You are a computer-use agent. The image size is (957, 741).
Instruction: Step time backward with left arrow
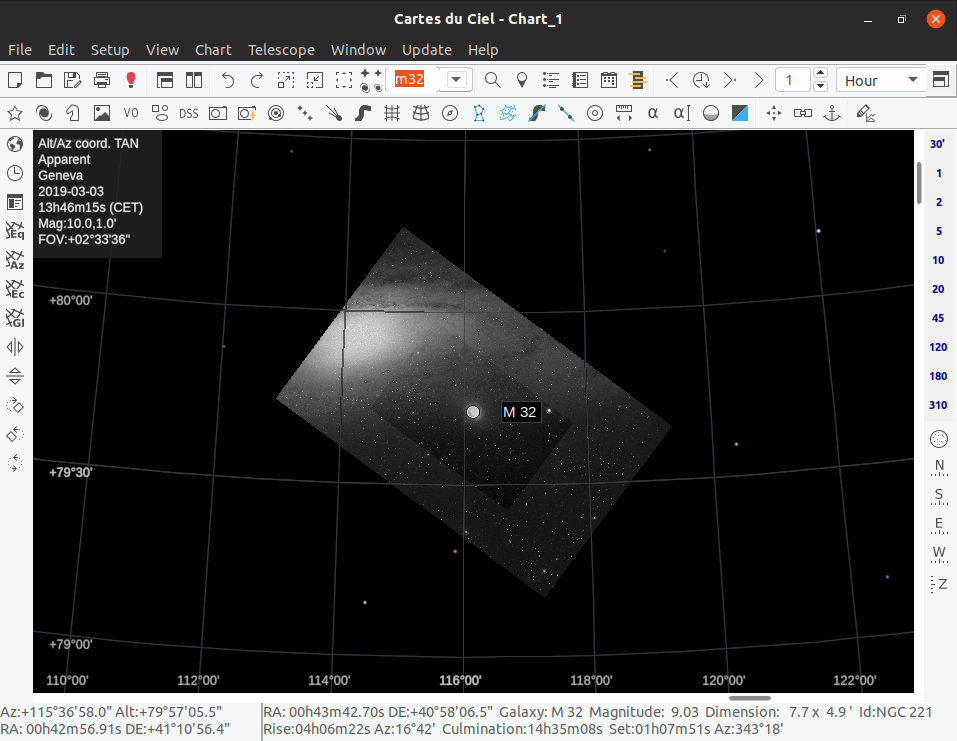672,80
